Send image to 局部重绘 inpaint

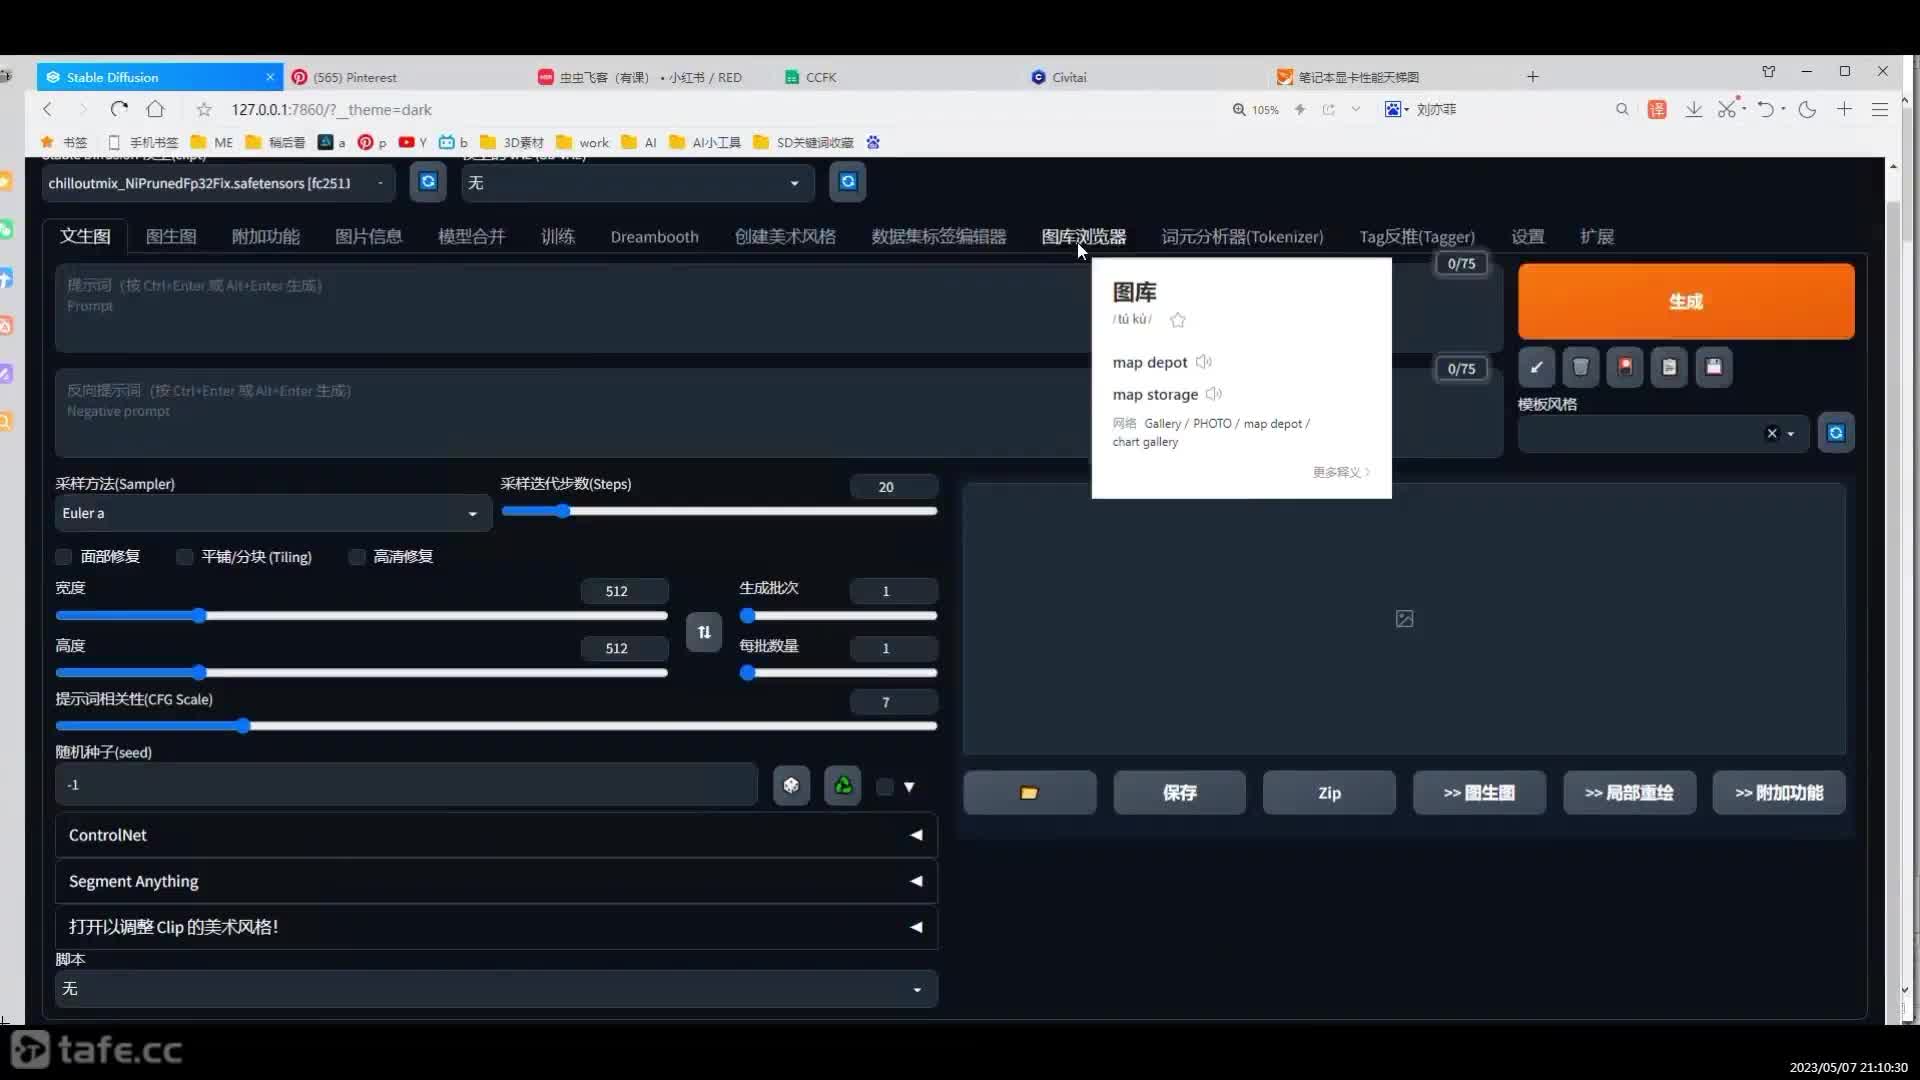(x=1629, y=793)
